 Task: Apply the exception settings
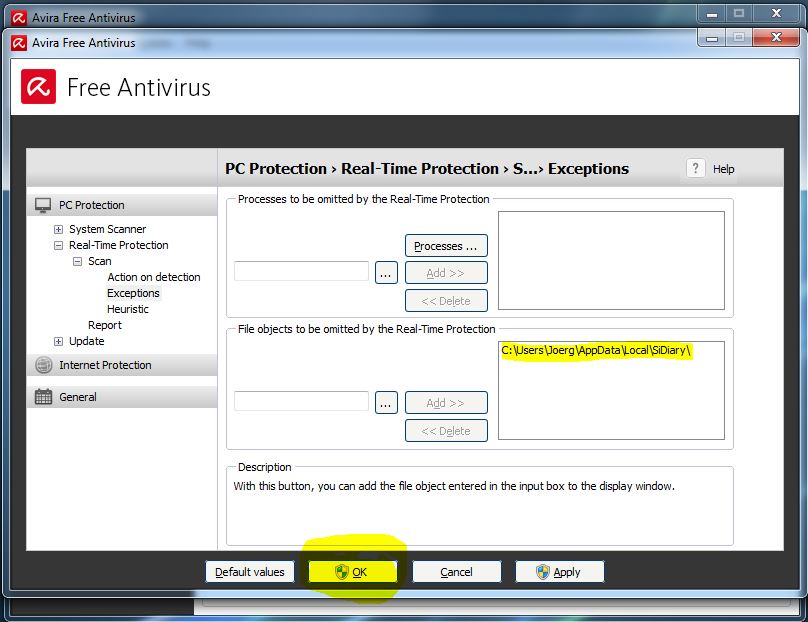pos(559,571)
